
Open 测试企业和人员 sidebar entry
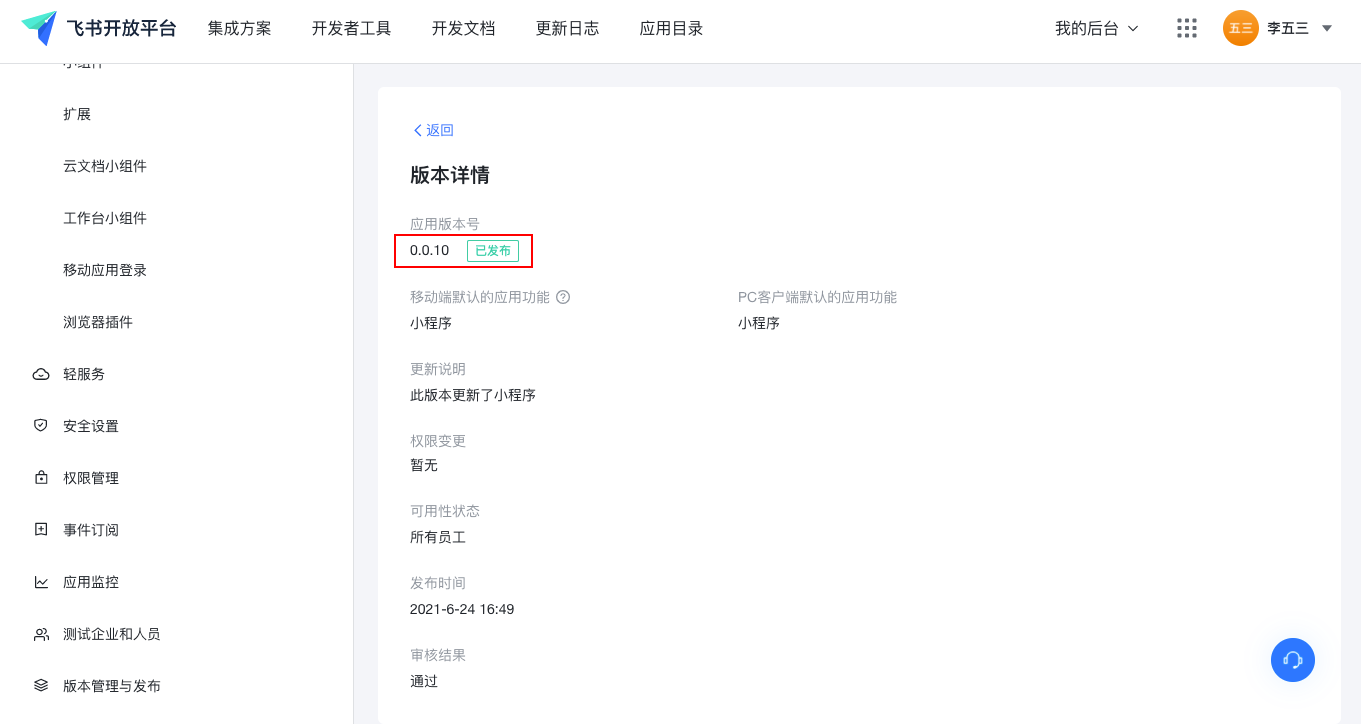111,634
